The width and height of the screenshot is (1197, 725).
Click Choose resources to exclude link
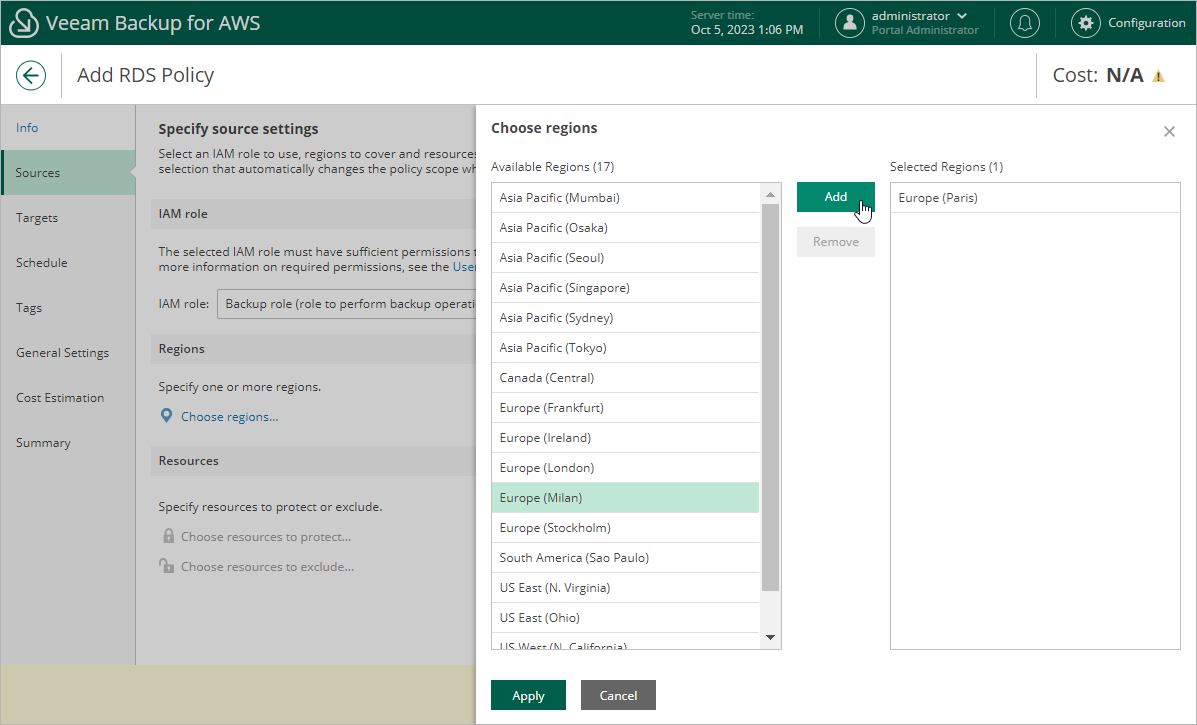tap(267, 566)
